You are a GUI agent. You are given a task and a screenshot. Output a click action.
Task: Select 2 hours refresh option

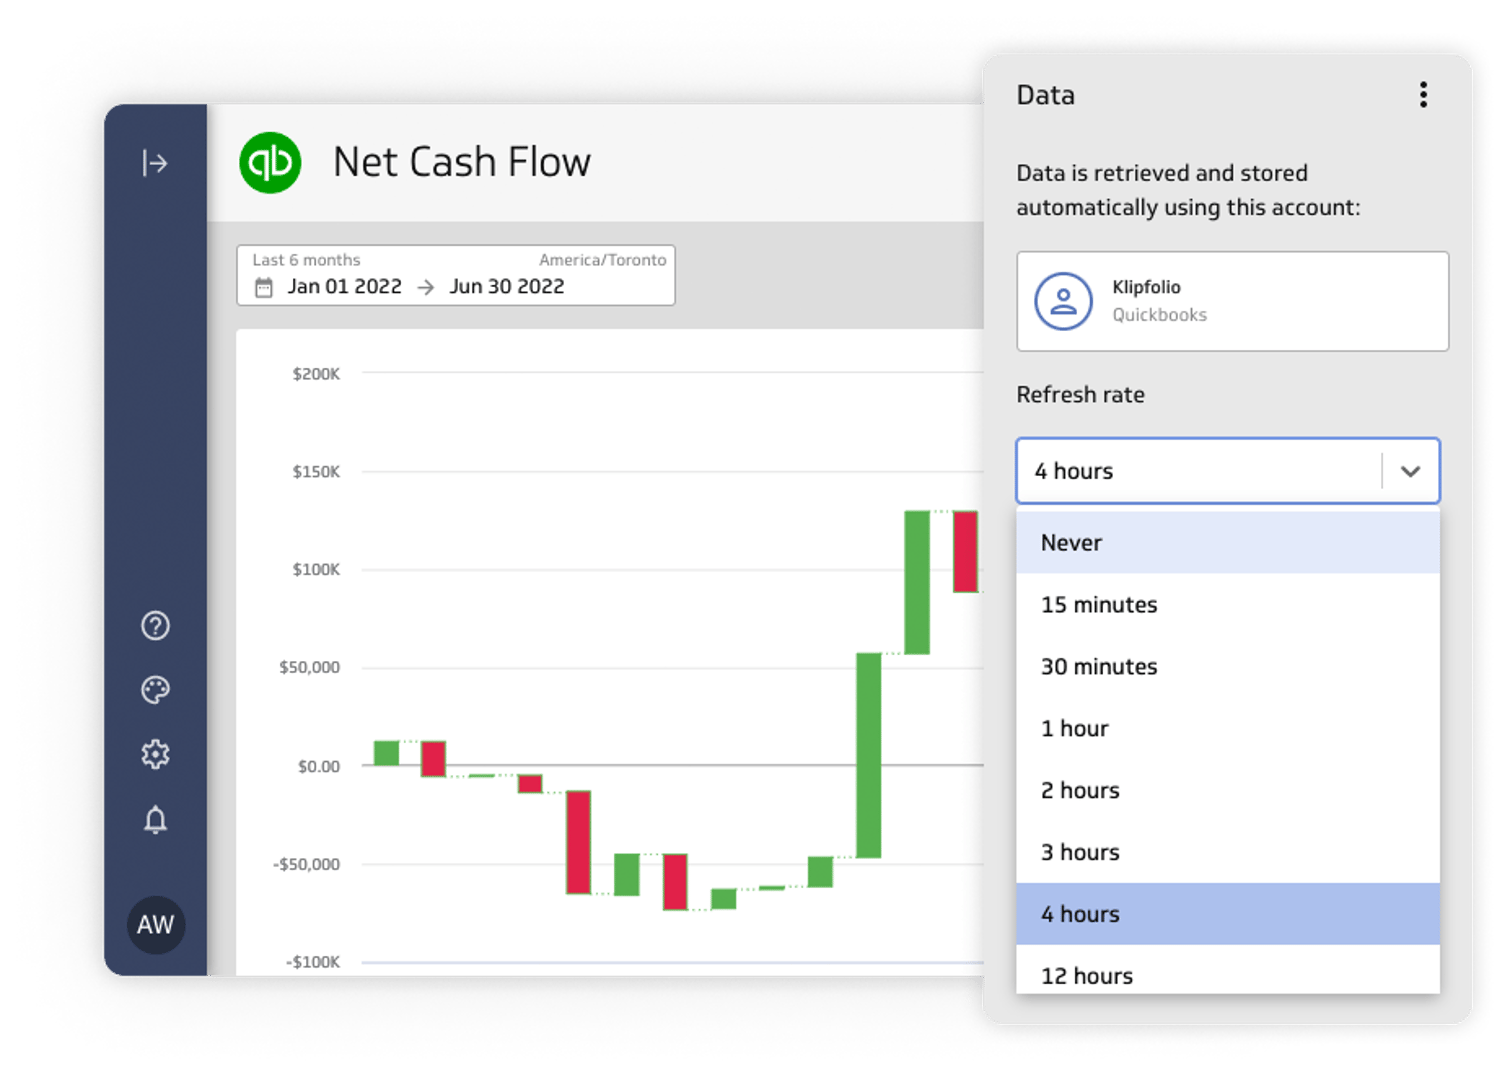(1228, 791)
